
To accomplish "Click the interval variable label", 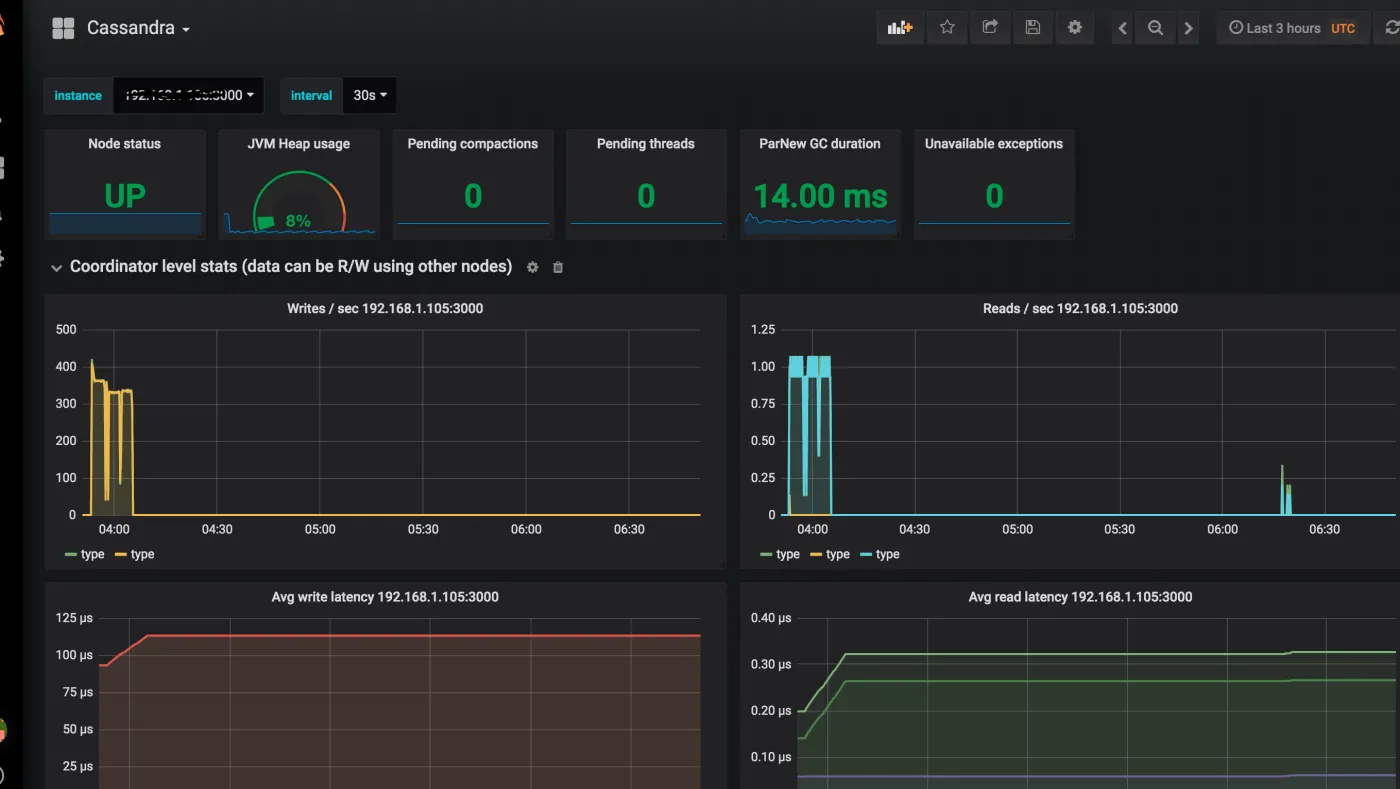I will [311, 96].
